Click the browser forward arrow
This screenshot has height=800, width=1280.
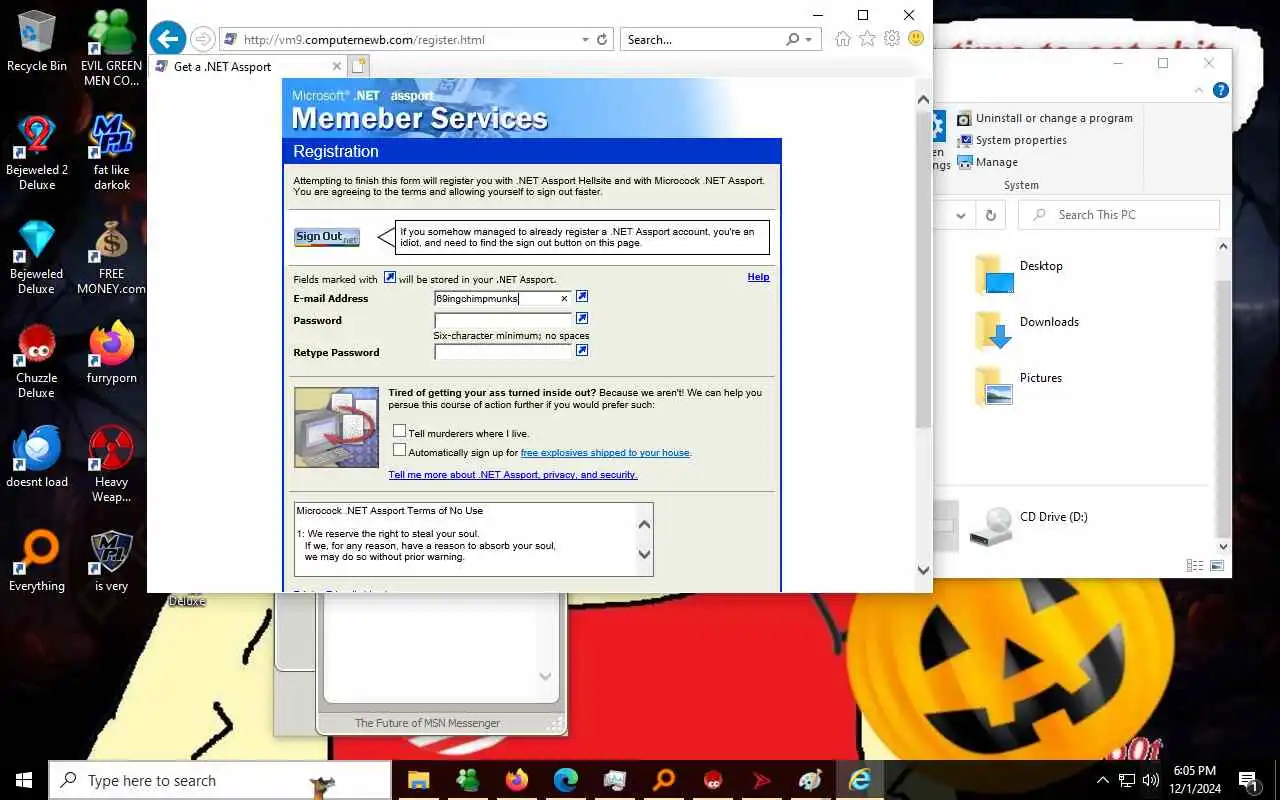pos(203,39)
